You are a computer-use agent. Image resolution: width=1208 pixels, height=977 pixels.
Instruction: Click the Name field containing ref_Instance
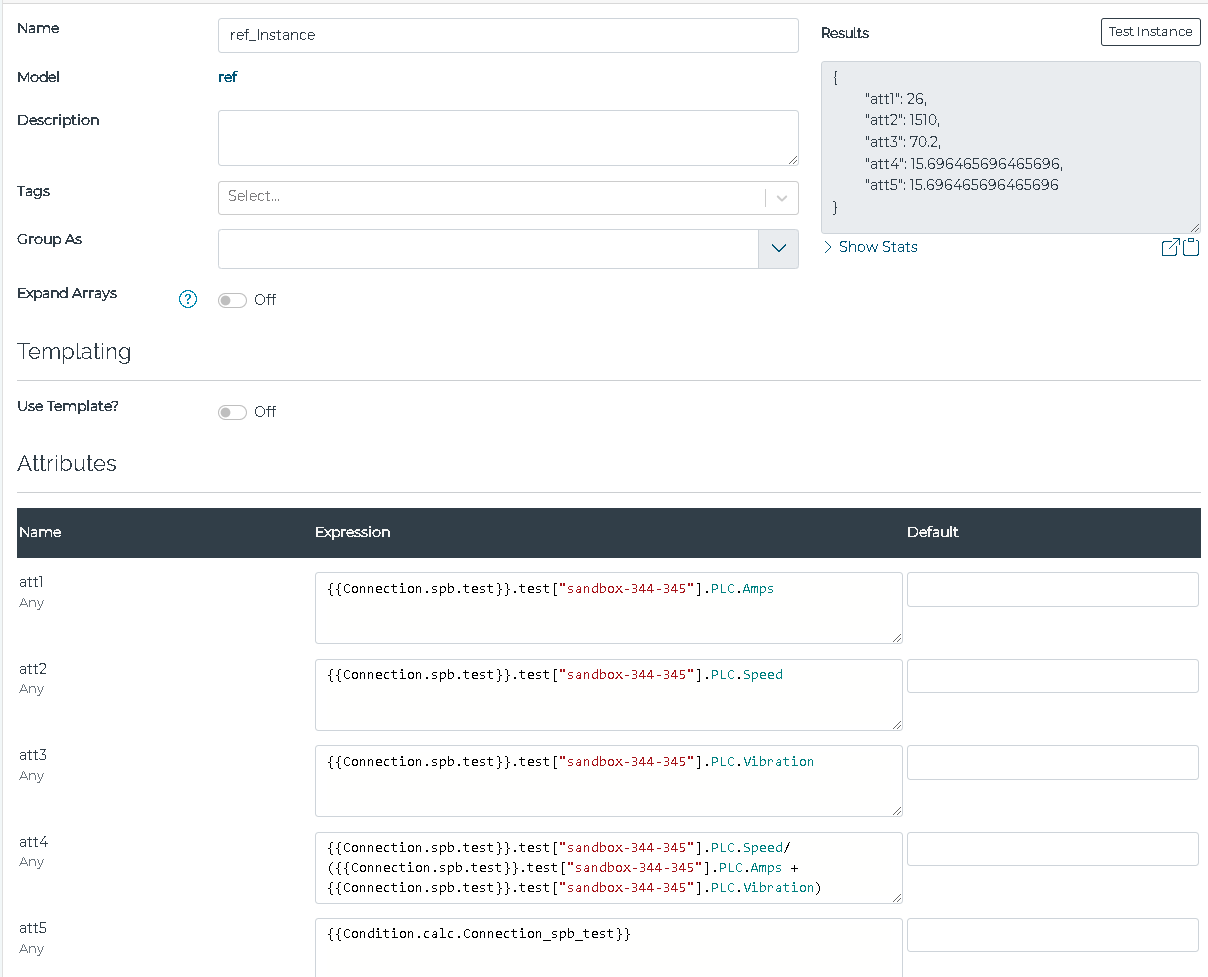point(507,35)
